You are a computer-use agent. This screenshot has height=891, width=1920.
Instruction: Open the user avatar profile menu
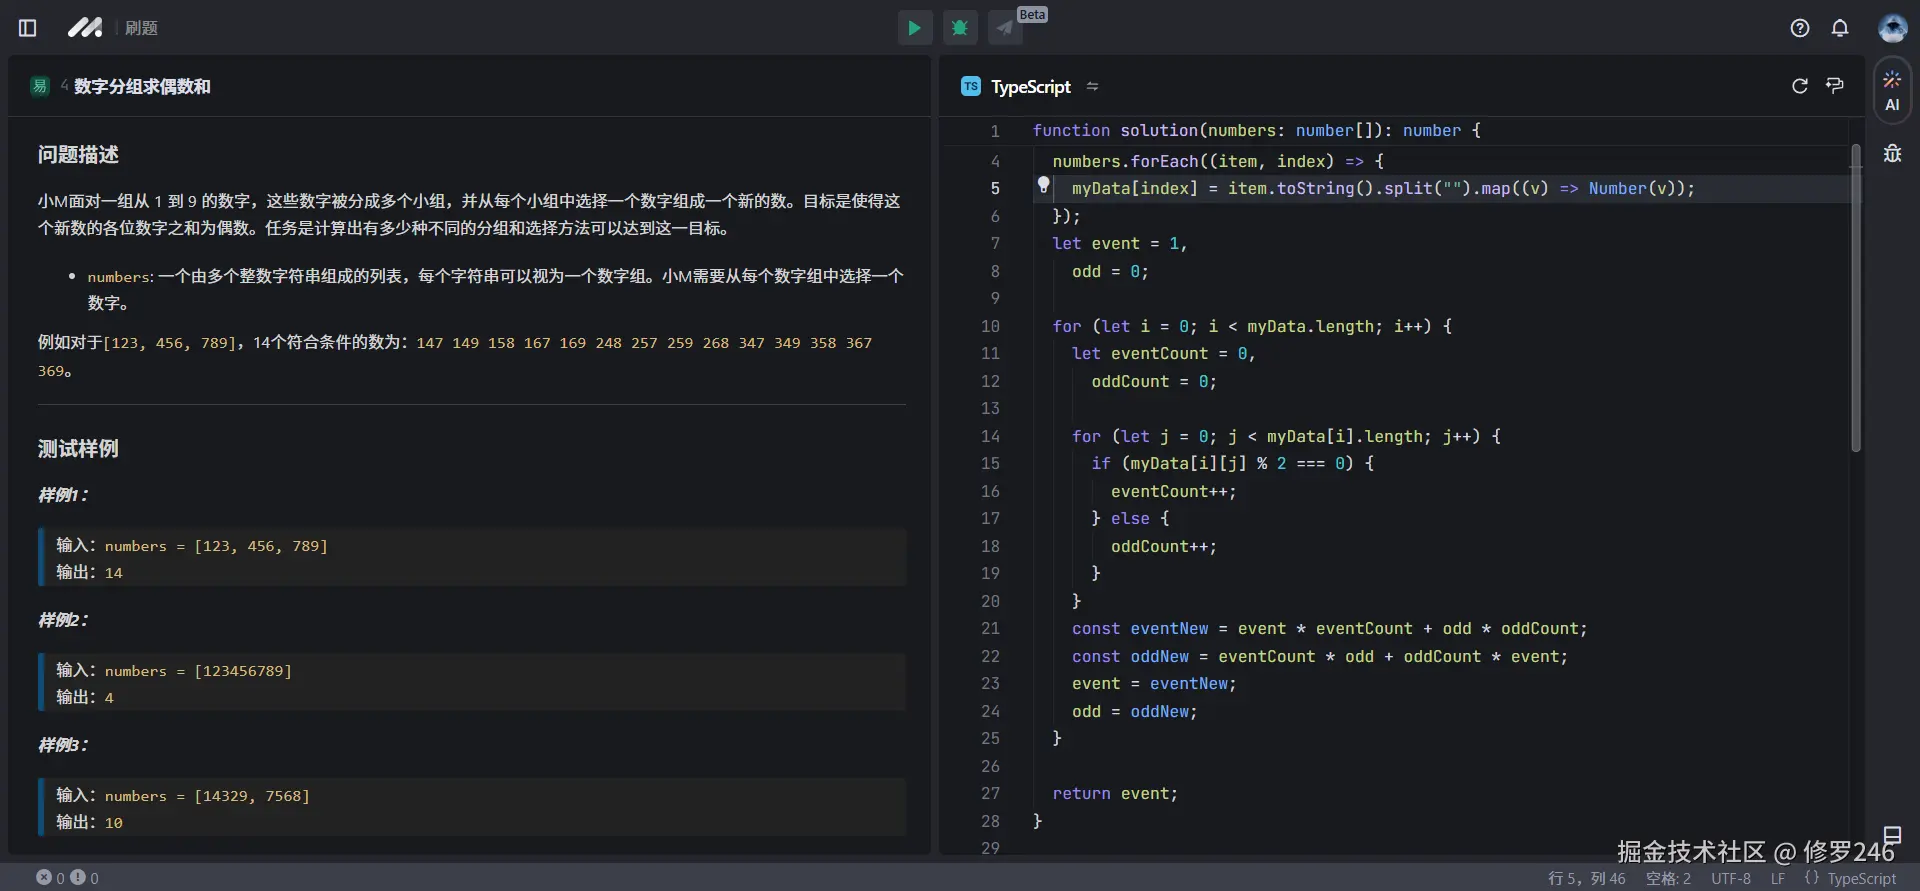tap(1892, 28)
